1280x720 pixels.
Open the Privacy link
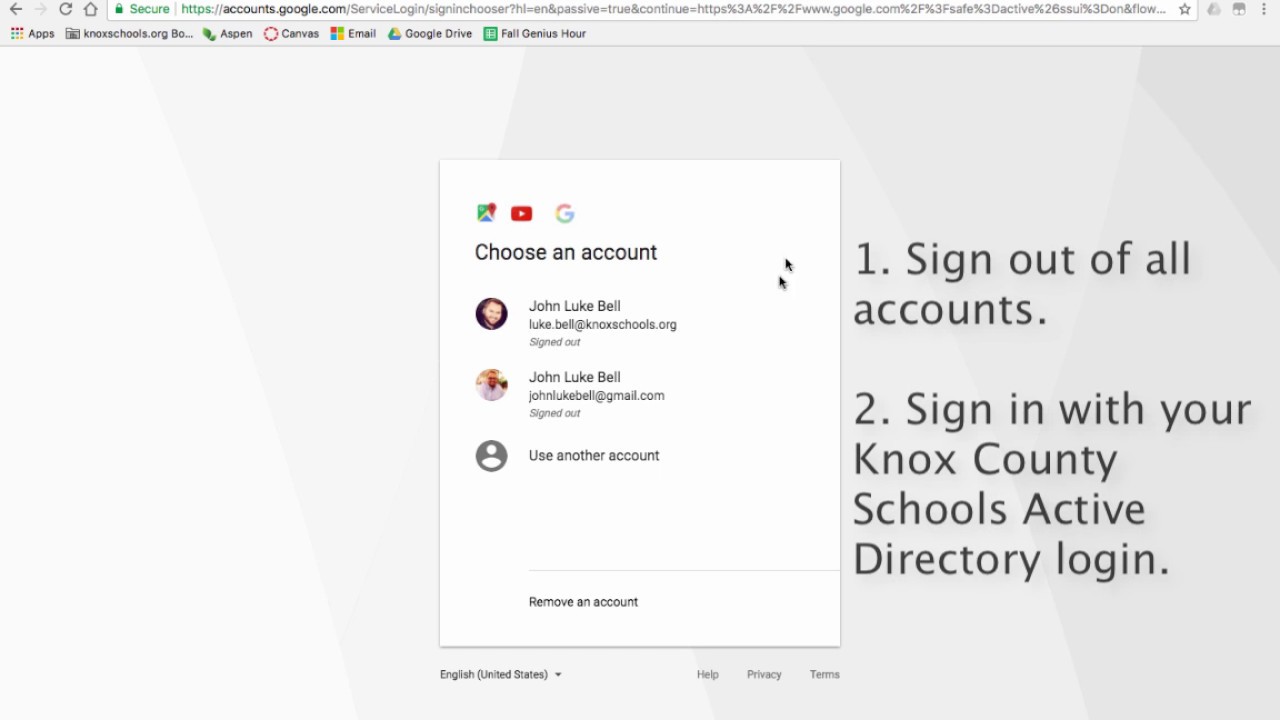(764, 674)
